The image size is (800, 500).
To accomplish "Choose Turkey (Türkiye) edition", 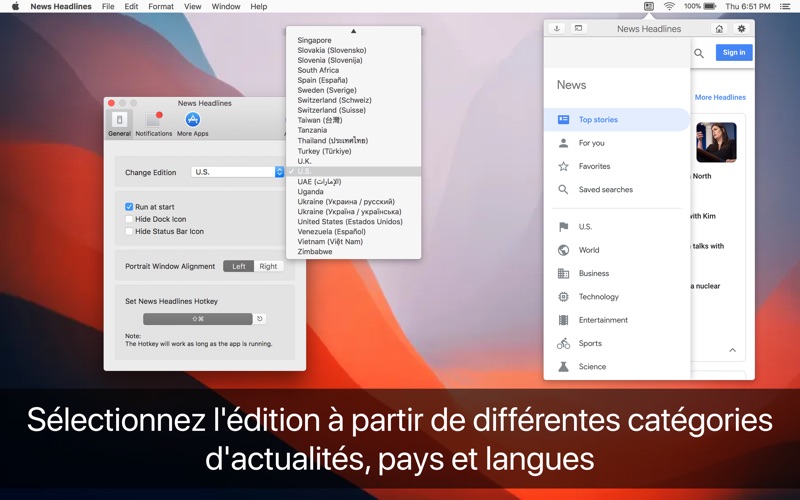I will 354,151.
